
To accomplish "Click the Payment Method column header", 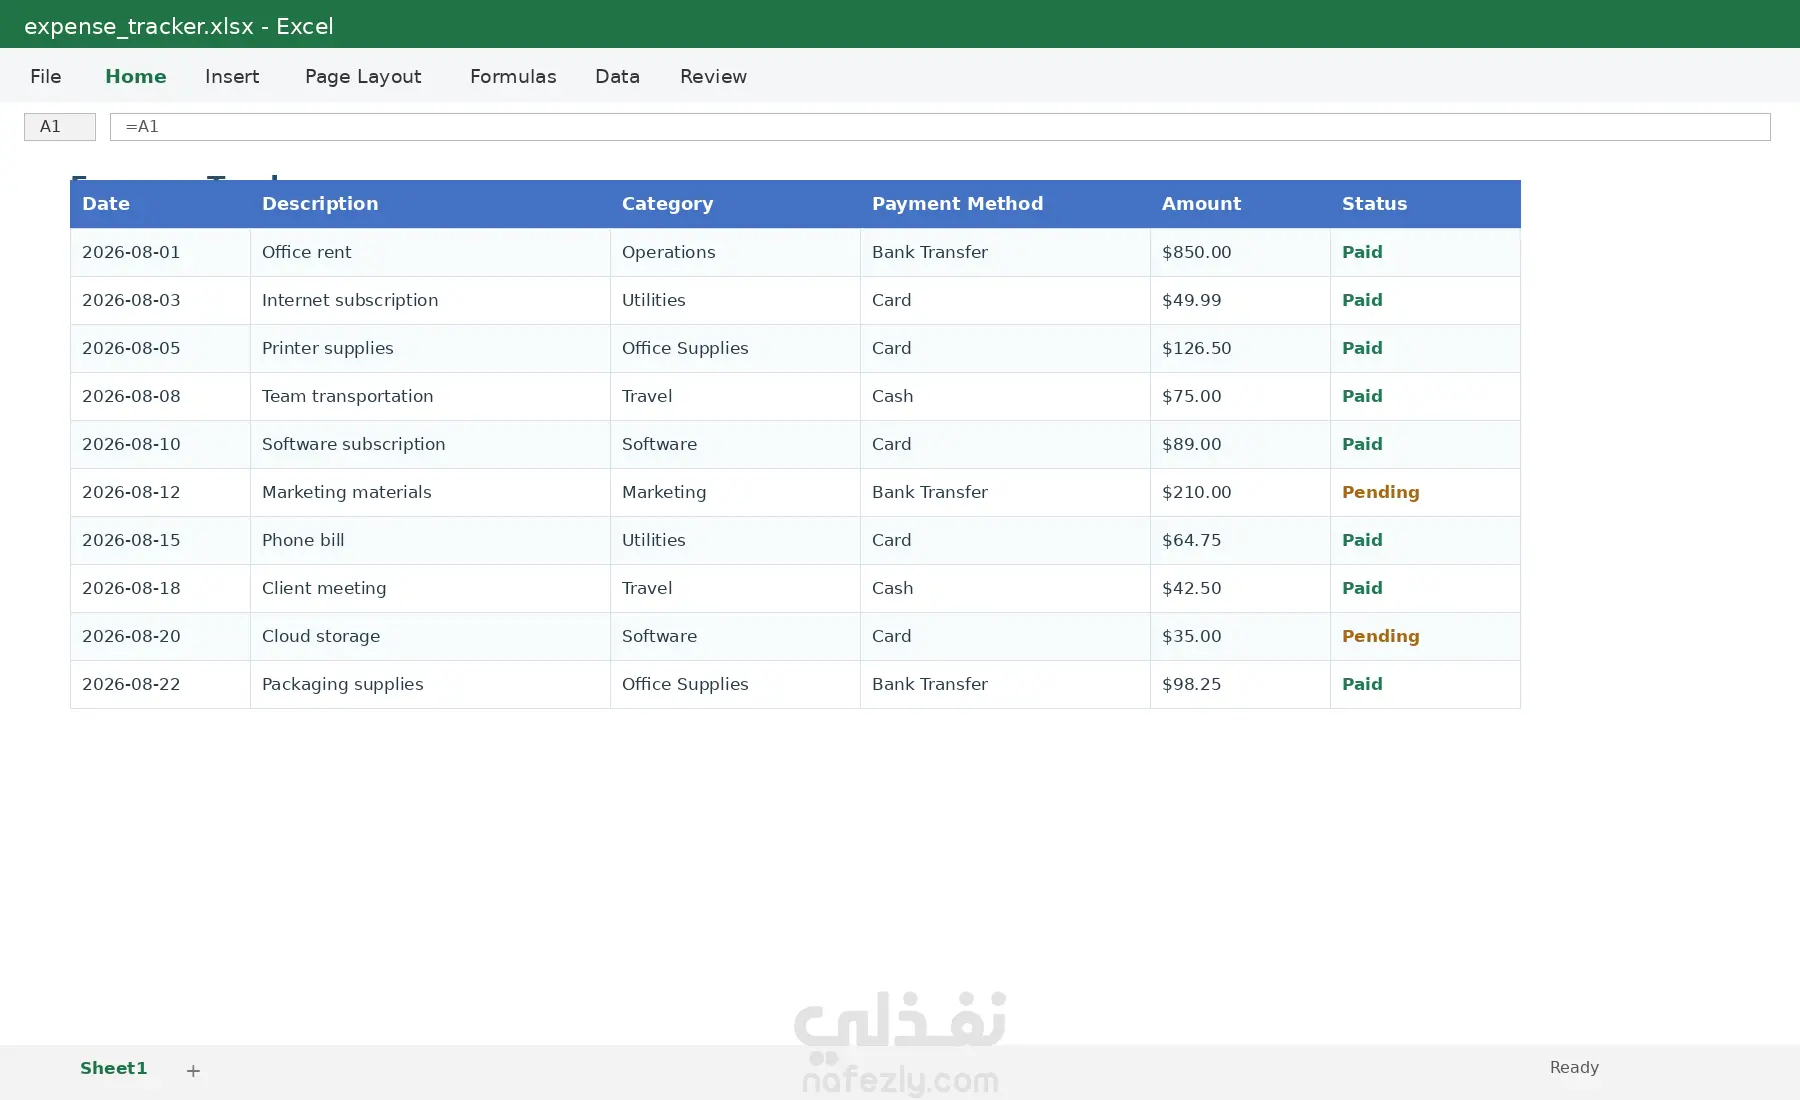I will click(x=1005, y=204).
